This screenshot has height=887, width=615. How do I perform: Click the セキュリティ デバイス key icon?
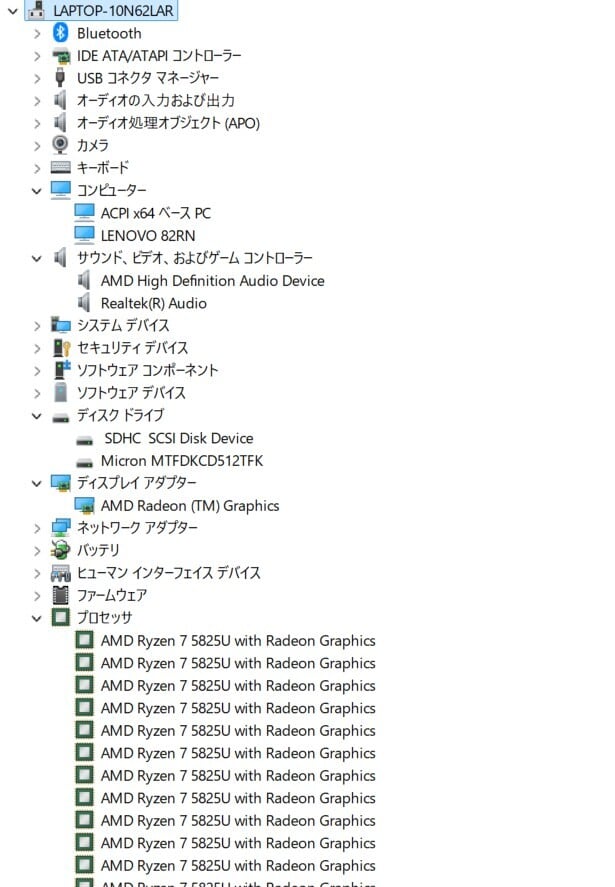(x=61, y=347)
